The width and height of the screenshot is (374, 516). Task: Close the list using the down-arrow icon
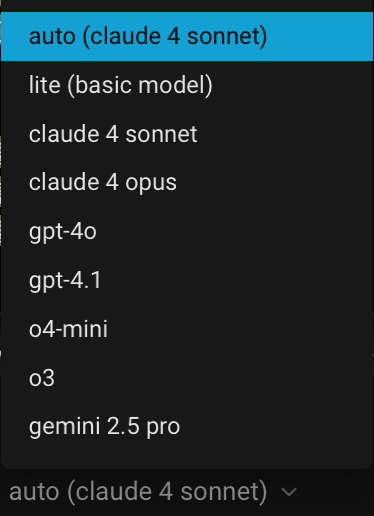tap(289, 492)
